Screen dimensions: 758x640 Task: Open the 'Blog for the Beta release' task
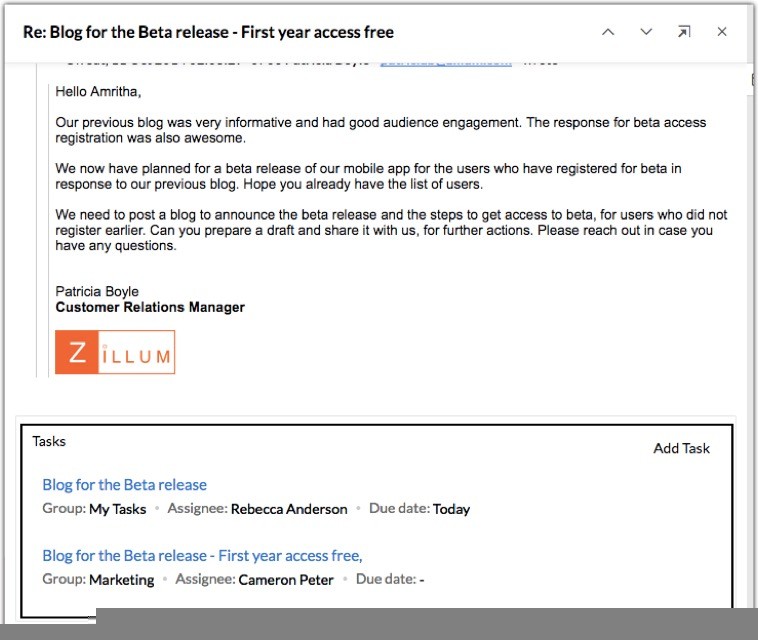tap(124, 484)
